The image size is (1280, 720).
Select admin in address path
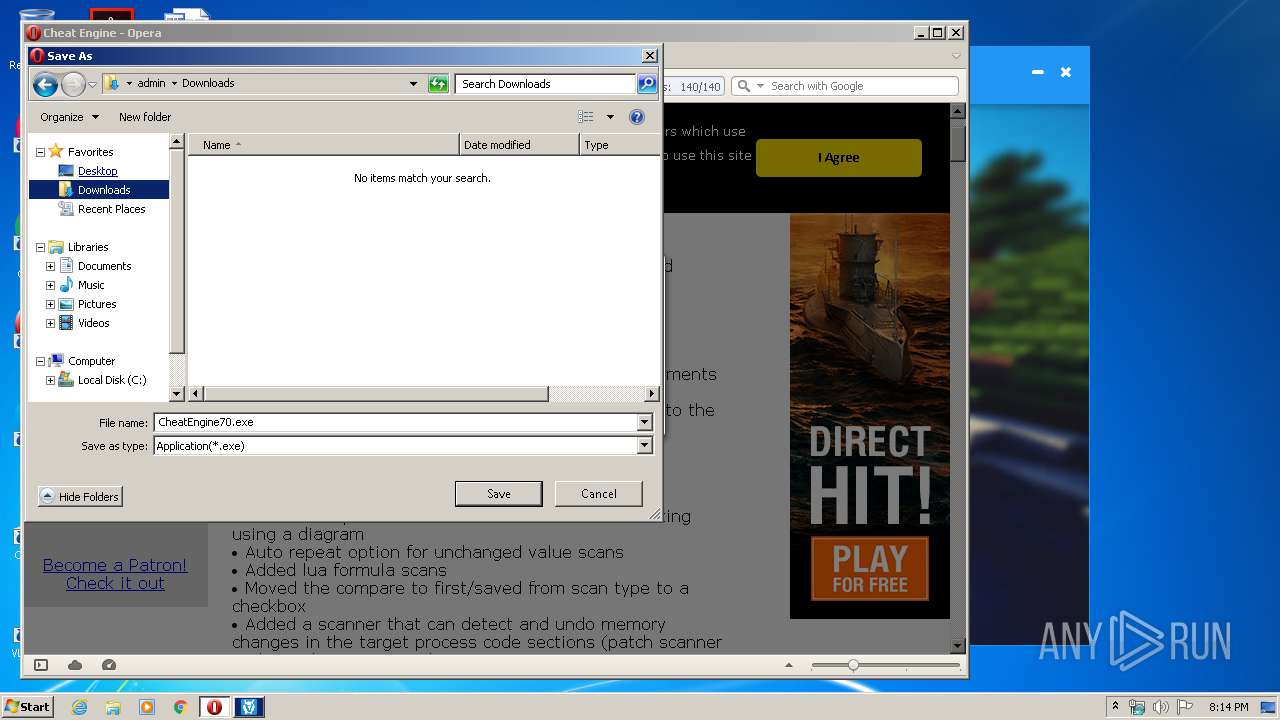[x=151, y=84]
